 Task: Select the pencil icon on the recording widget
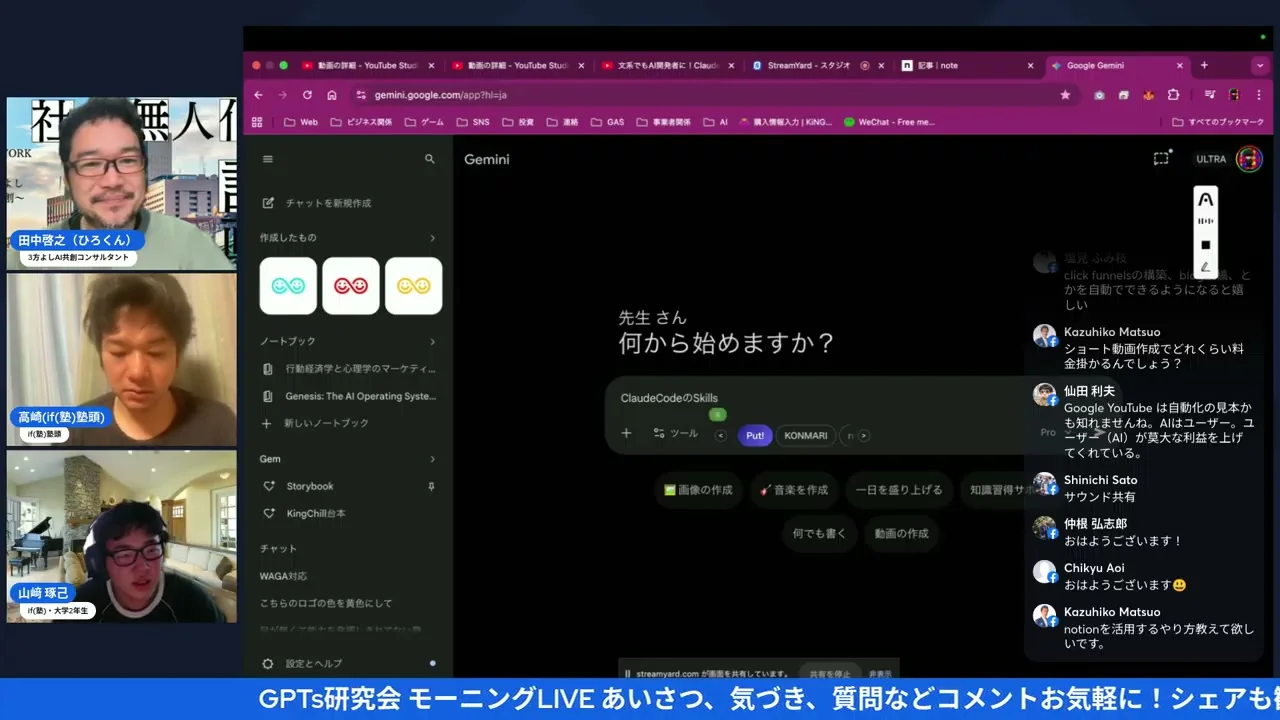1205,267
